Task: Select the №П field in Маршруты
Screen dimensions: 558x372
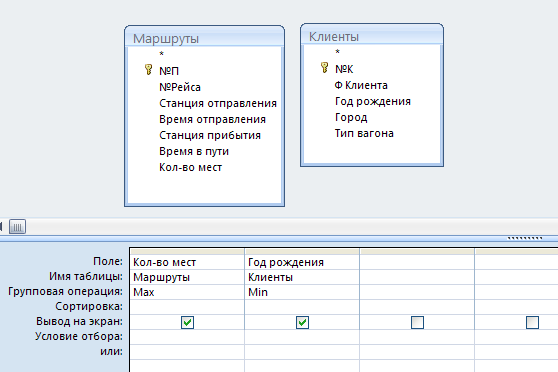Action: [169, 71]
